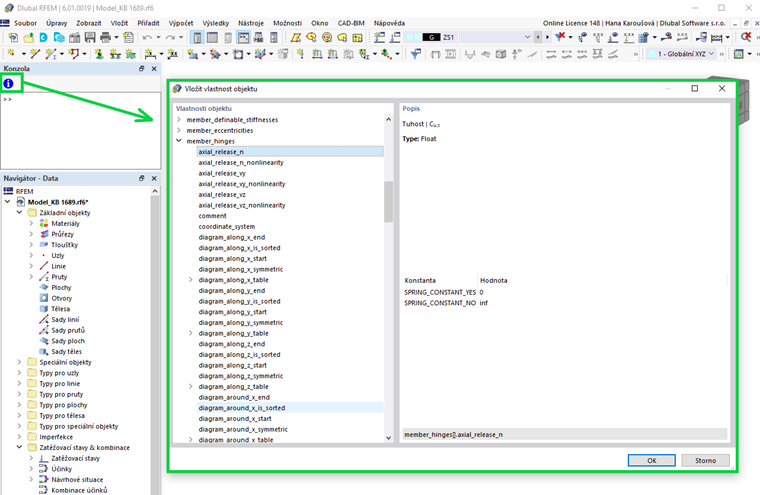Open the 1 - Globální XYZ dropdown
Viewport: 760px width, 495px height.
coord(712,53)
